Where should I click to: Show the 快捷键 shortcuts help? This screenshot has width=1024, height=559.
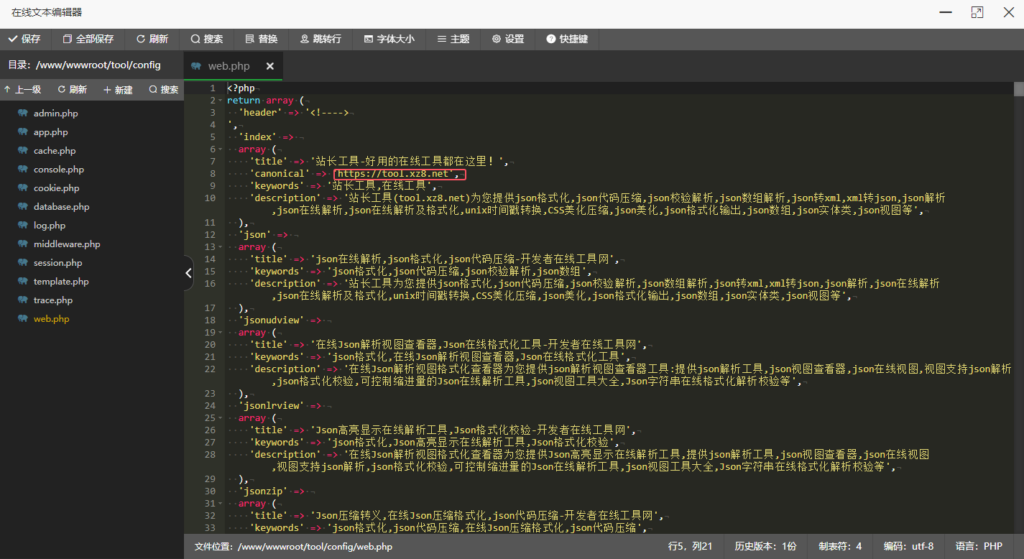(x=567, y=39)
